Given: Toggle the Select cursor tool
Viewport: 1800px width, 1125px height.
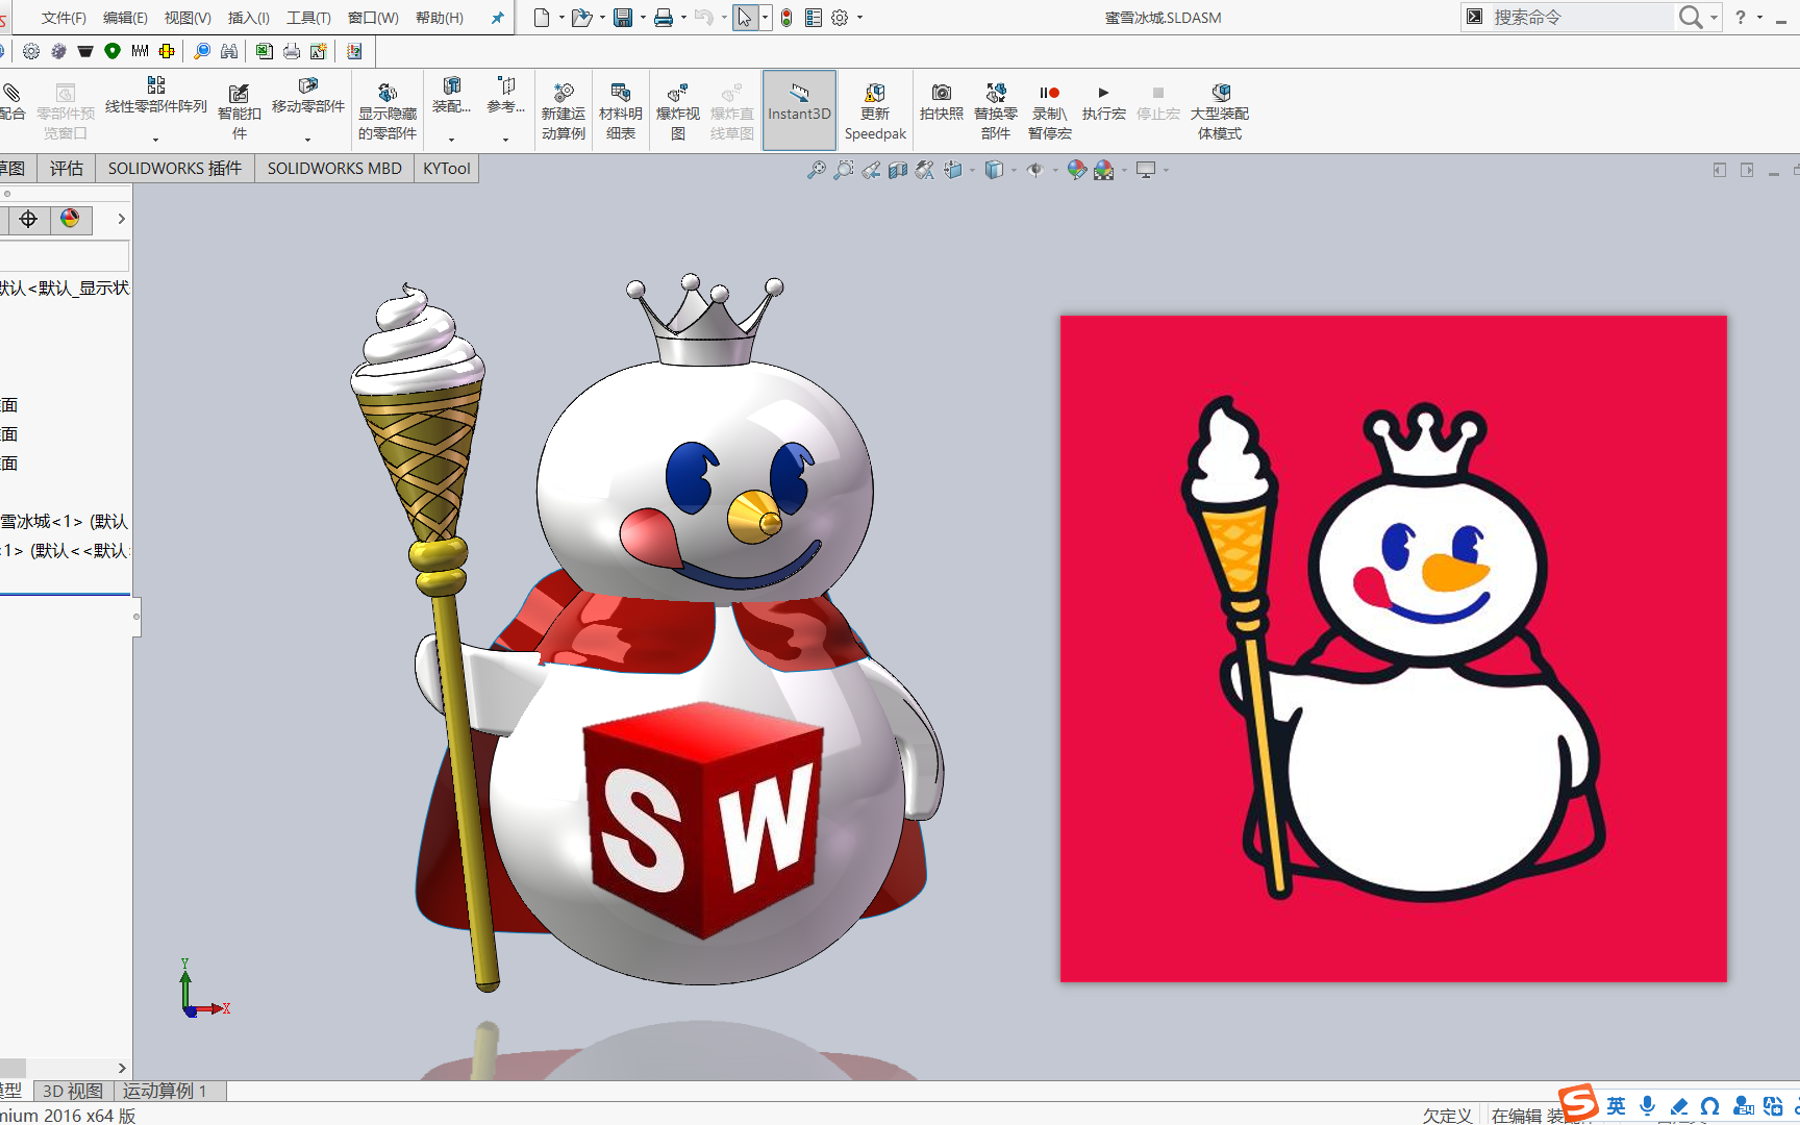Looking at the screenshot, I should click(745, 17).
